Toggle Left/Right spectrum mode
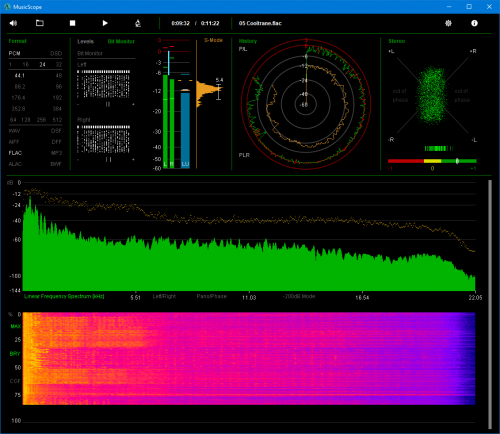 (x=164, y=296)
